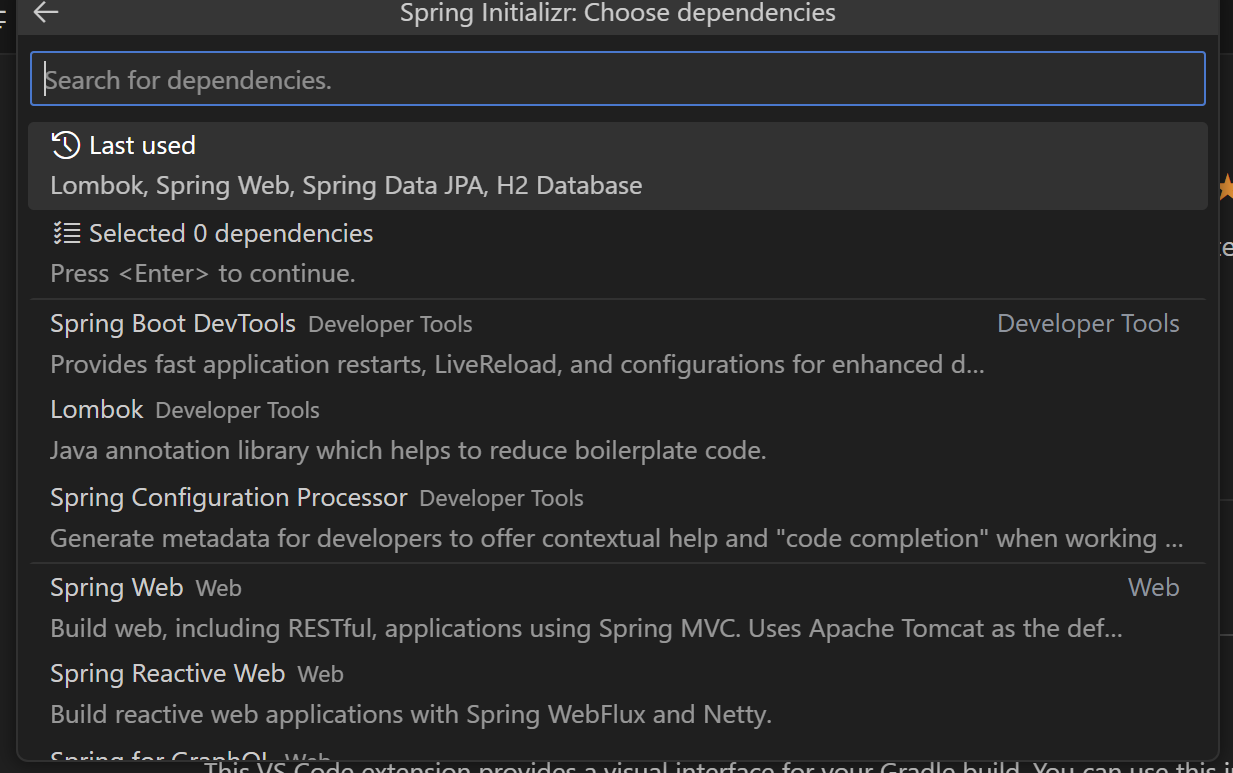Screen dimensions: 1233x773
Task: Choose Spring Reactive Web dependency
Action: tap(168, 674)
